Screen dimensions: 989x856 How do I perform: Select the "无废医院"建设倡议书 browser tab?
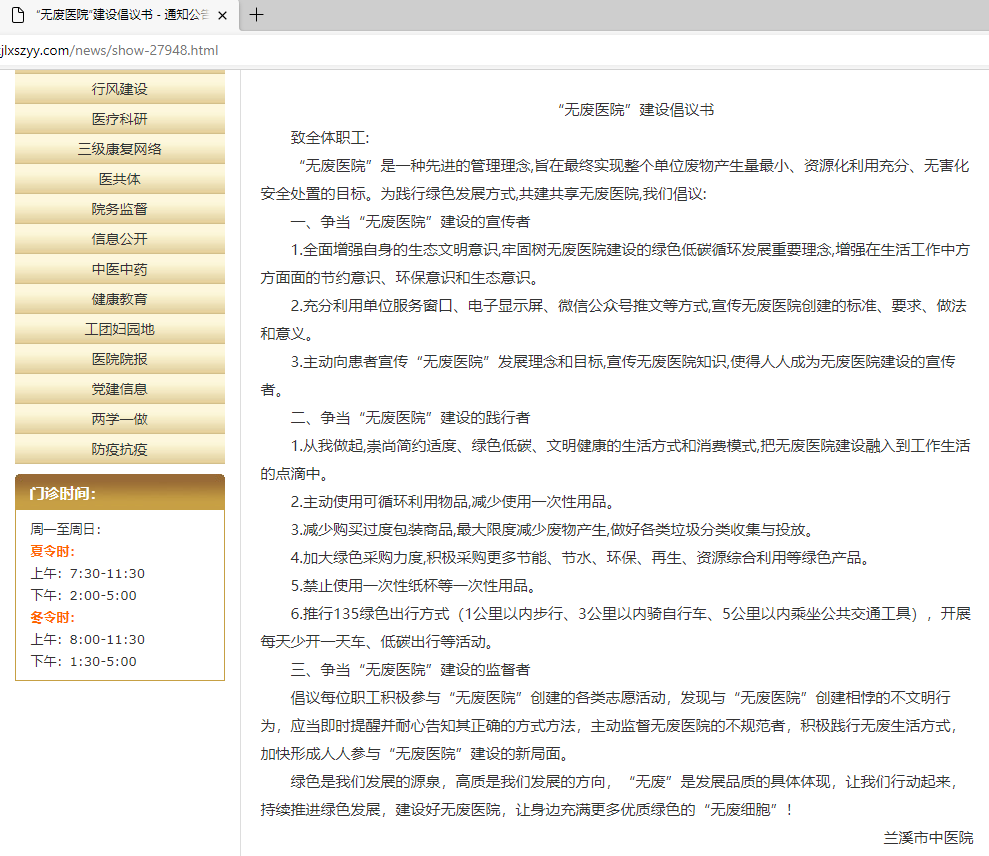pyautogui.click(x=120, y=15)
